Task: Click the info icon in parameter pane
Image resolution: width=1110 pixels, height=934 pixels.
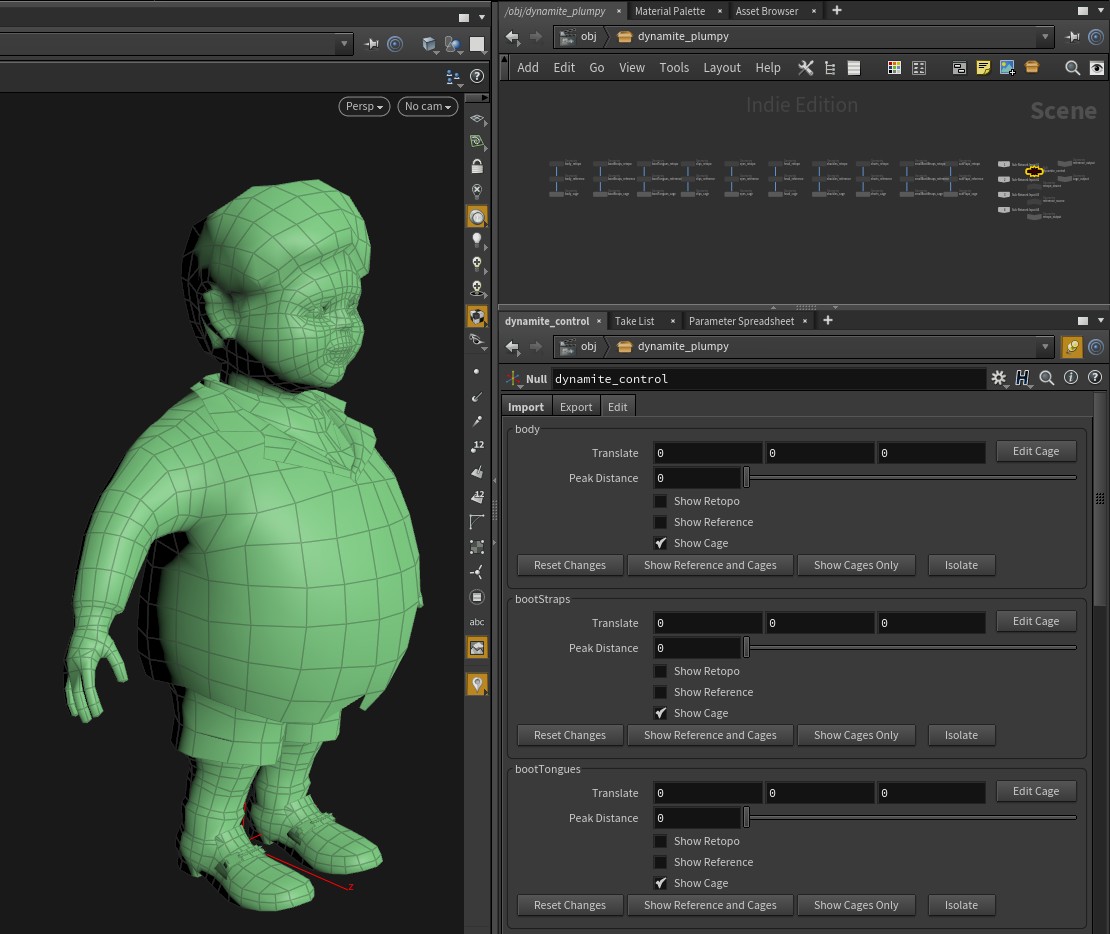Action: [1071, 378]
